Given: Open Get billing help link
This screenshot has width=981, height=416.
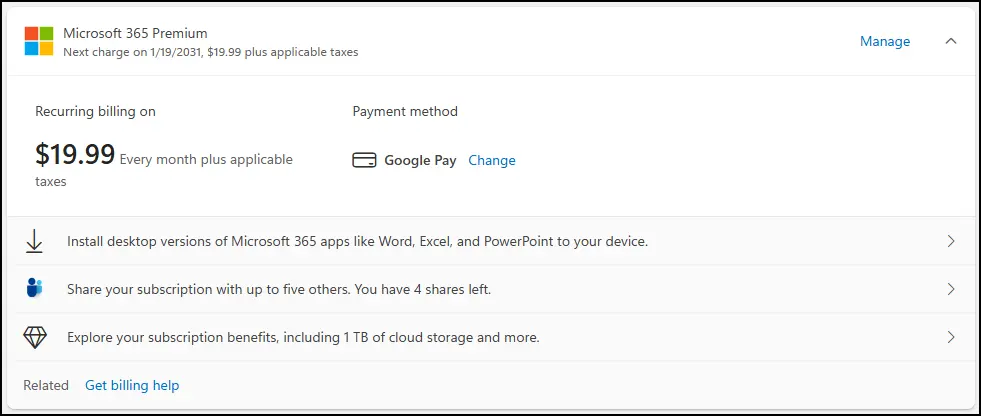Looking at the screenshot, I should coord(132,385).
